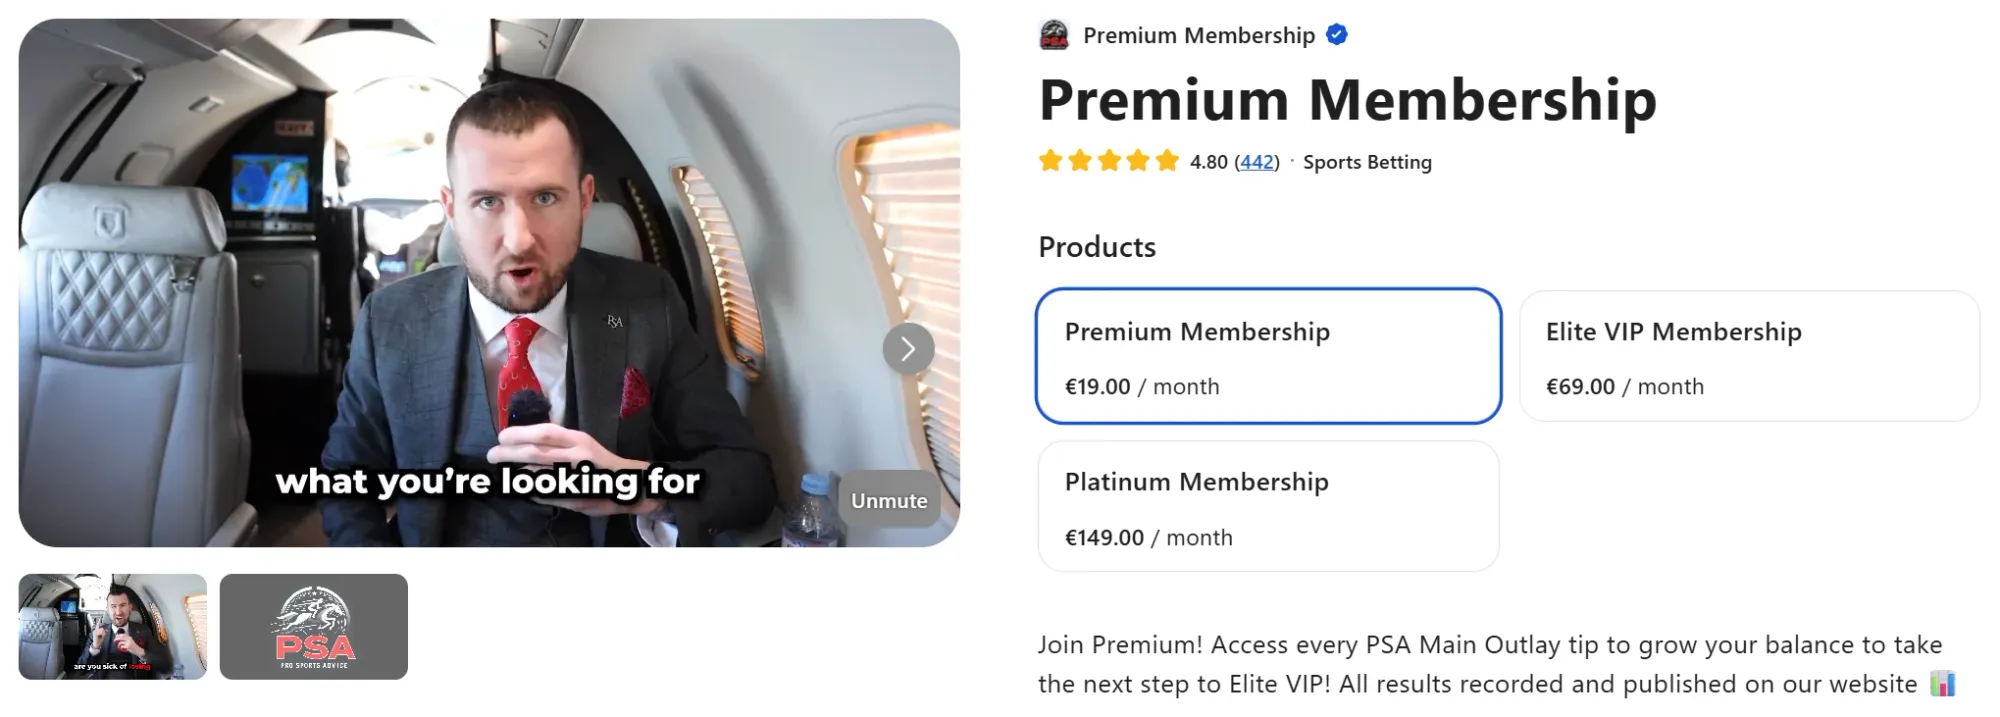
Task: Open the seller name link above title
Action: click(x=1198, y=36)
